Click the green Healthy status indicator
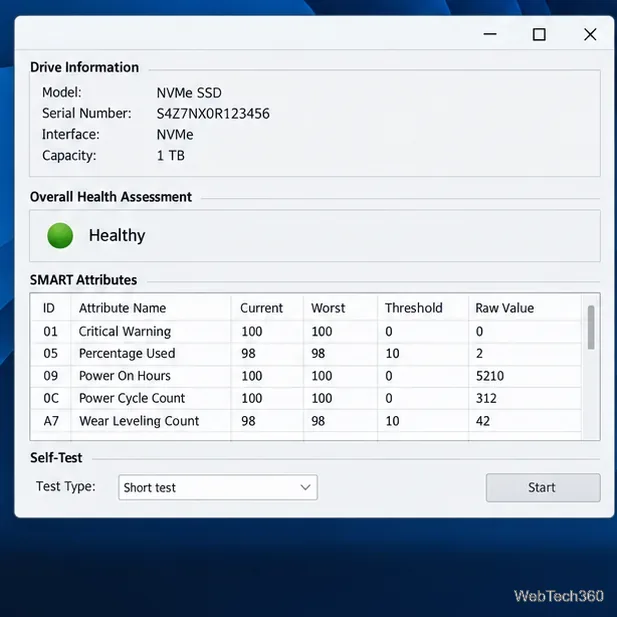Image resolution: width=617 pixels, height=617 pixels. tap(60, 235)
